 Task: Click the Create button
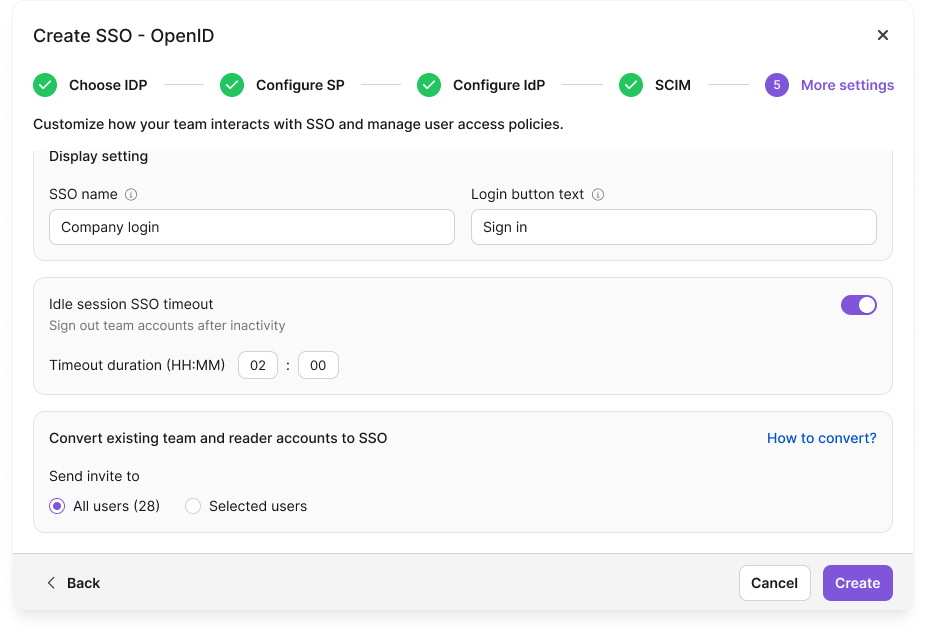857,583
